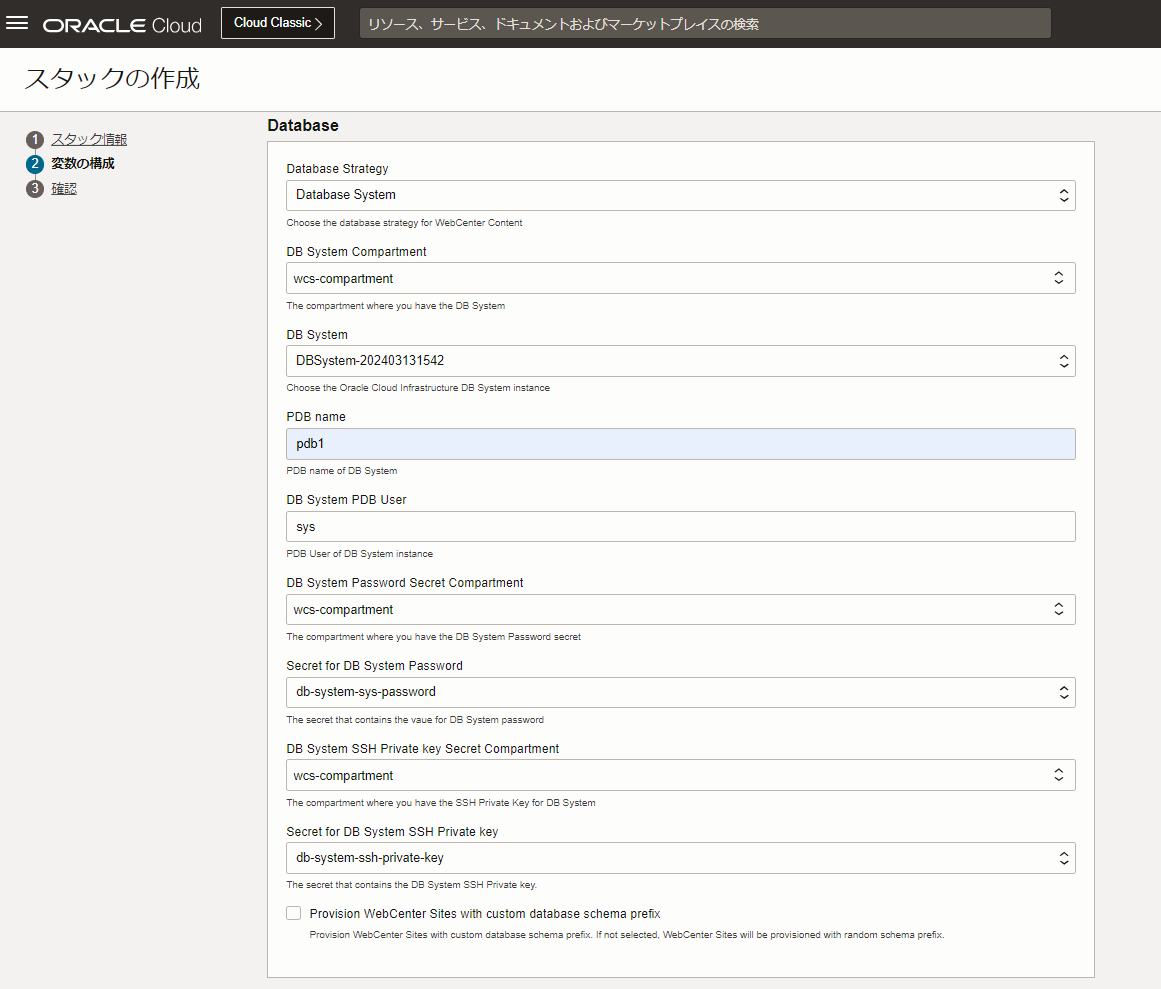The width and height of the screenshot is (1161, 989).
Task: Open DB System Compartment dropdown
Action: click(680, 278)
